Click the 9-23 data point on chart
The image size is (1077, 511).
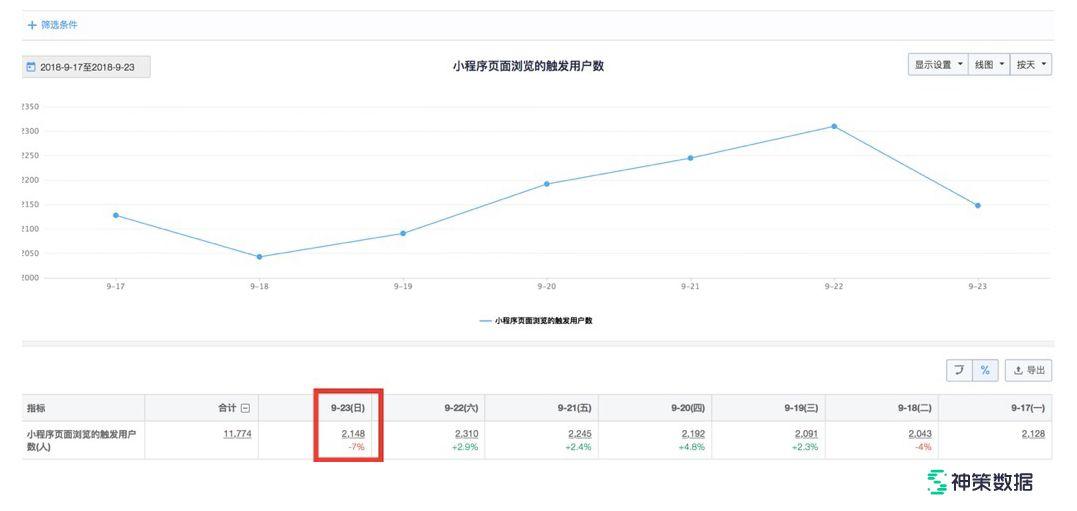(977, 206)
